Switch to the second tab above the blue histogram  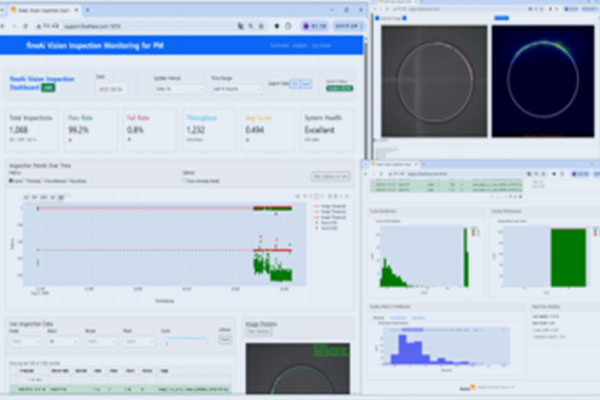pyautogui.click(x=398, y=318)
